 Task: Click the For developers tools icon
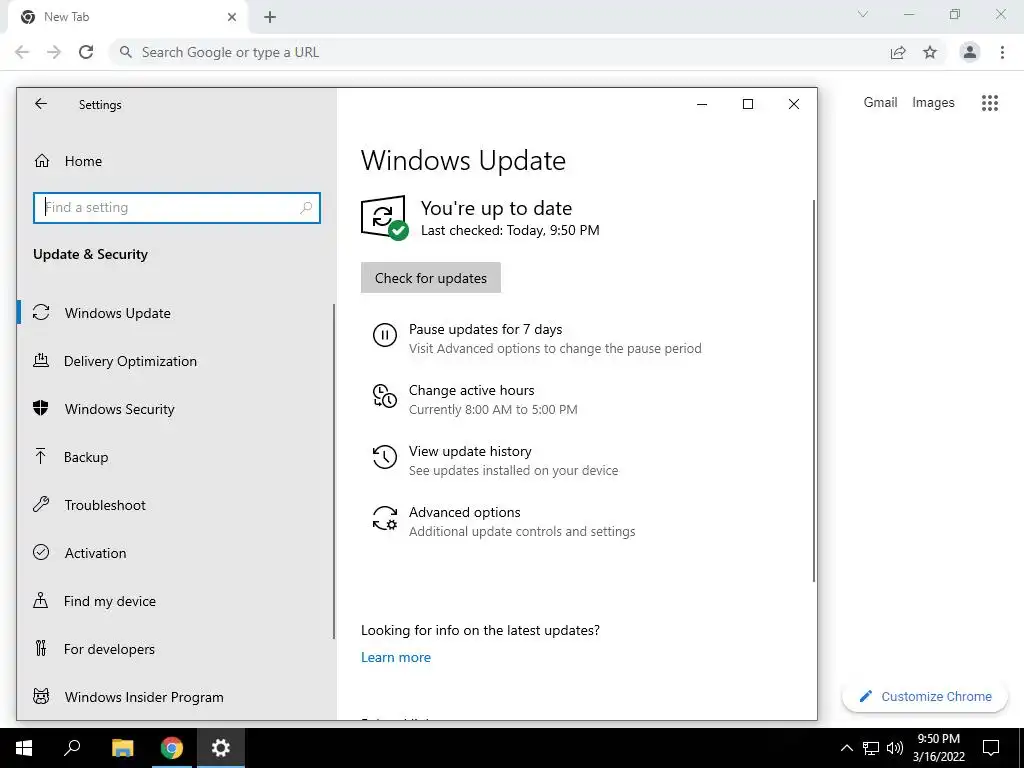tap(40, 648)
